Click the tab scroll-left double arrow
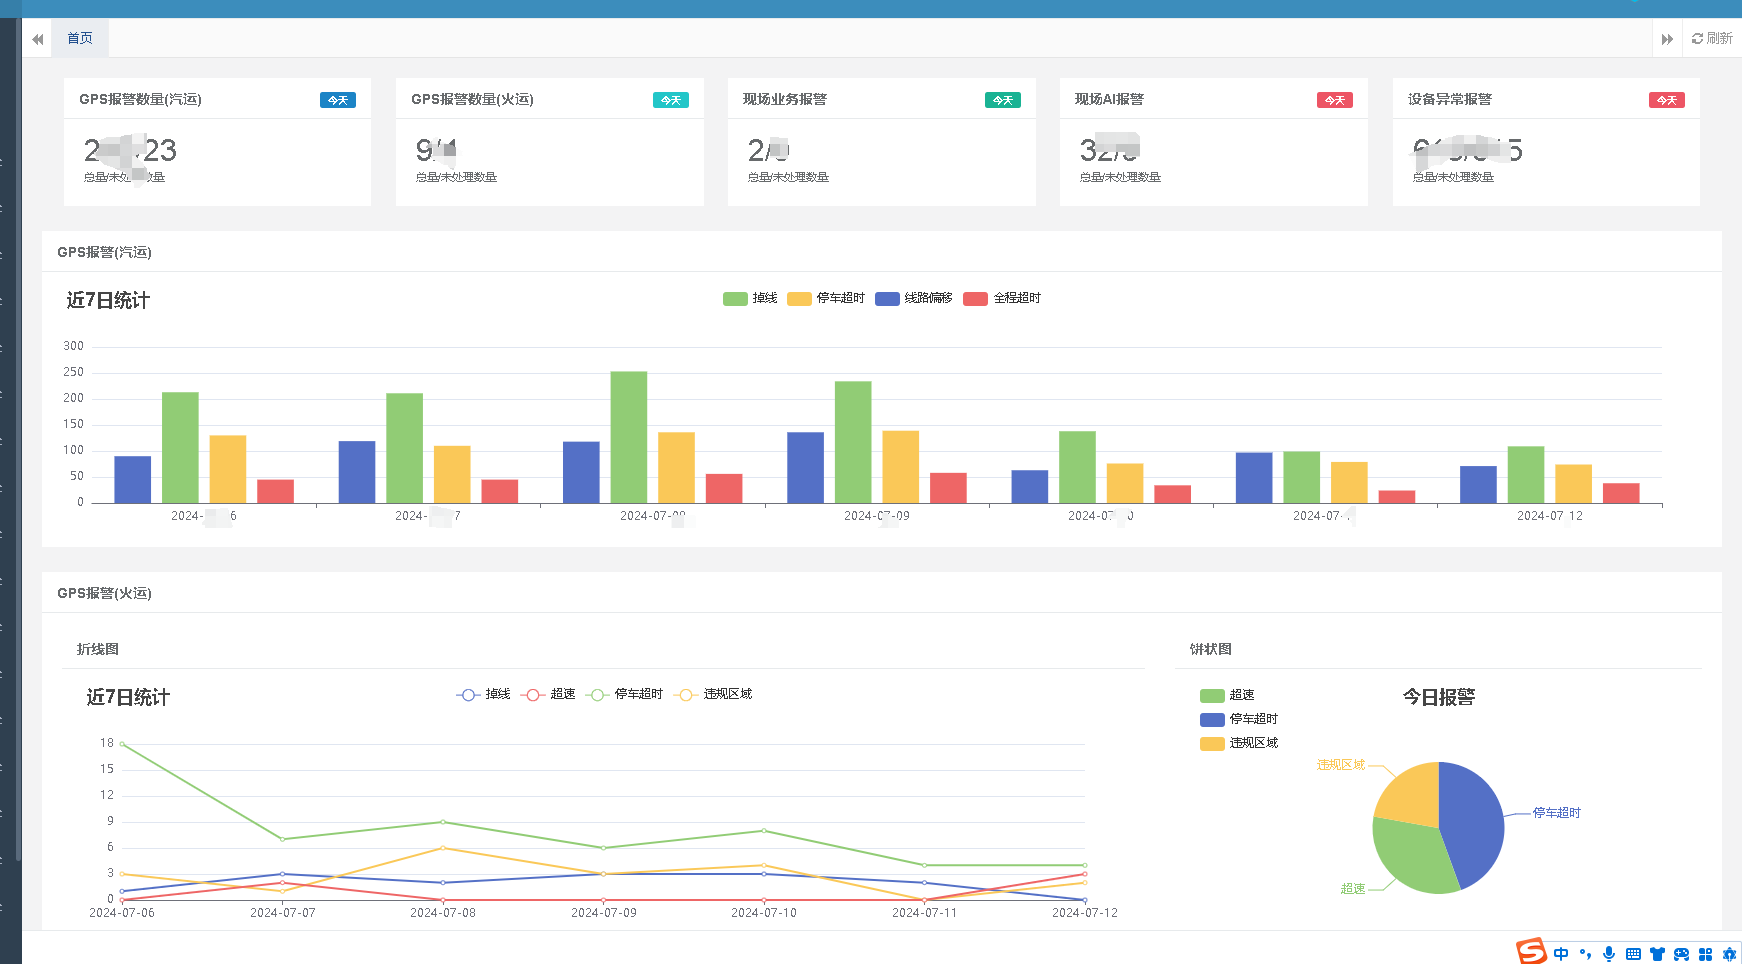 click(x=38, y=39)
